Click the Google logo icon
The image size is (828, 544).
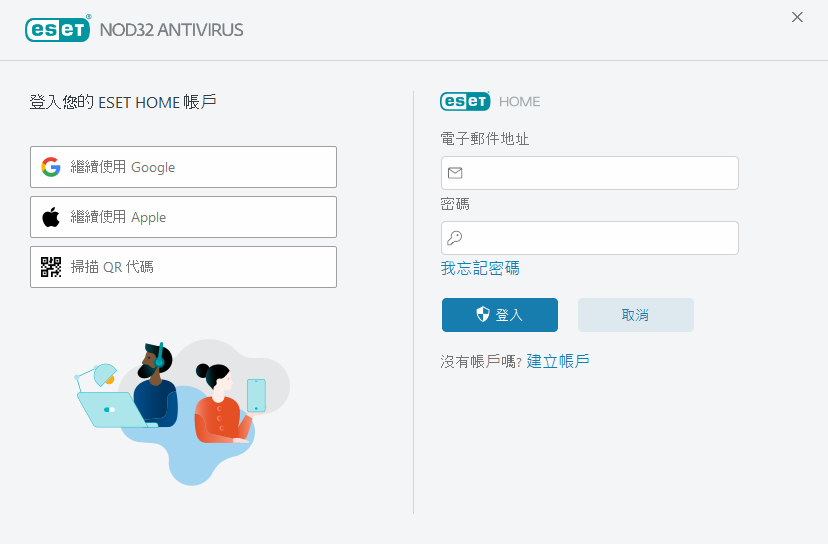tap(51, 167)
